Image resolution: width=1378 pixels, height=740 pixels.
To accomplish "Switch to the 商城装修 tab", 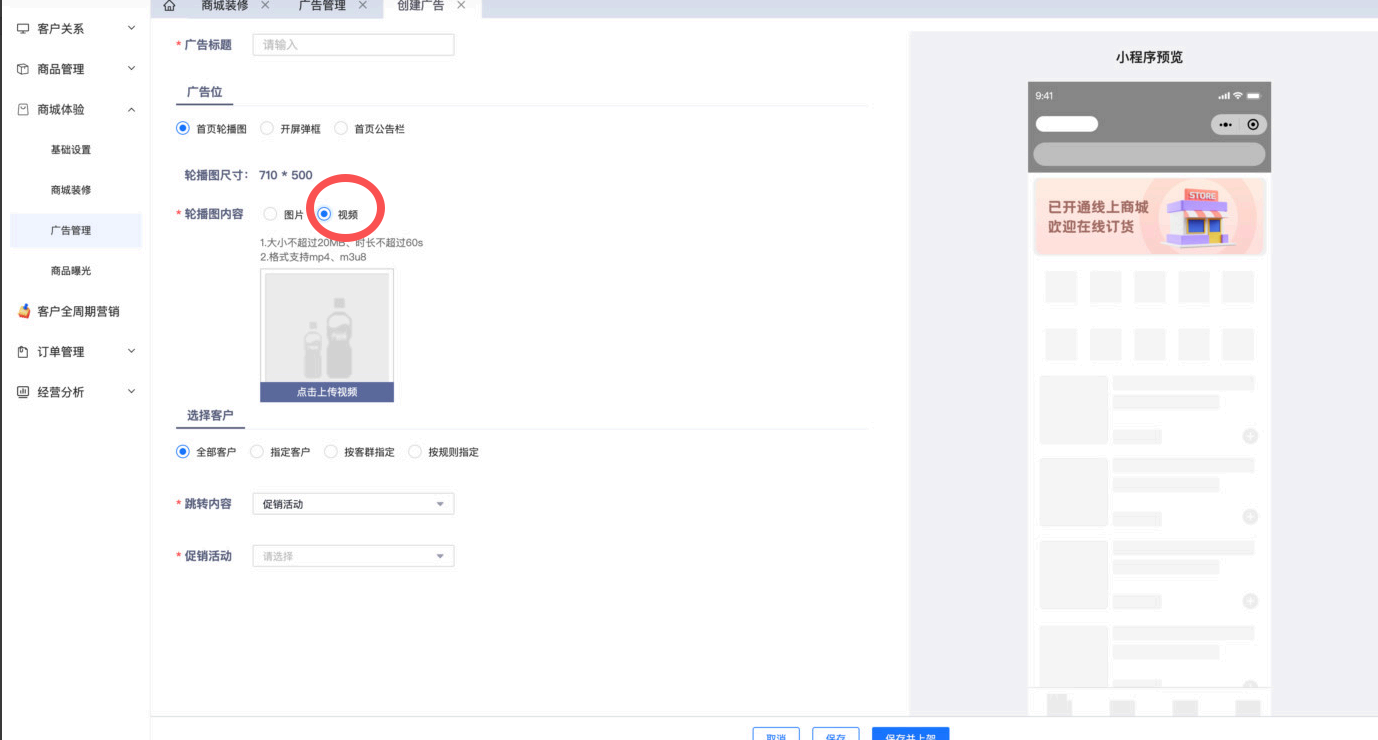I will coord(224,6).
